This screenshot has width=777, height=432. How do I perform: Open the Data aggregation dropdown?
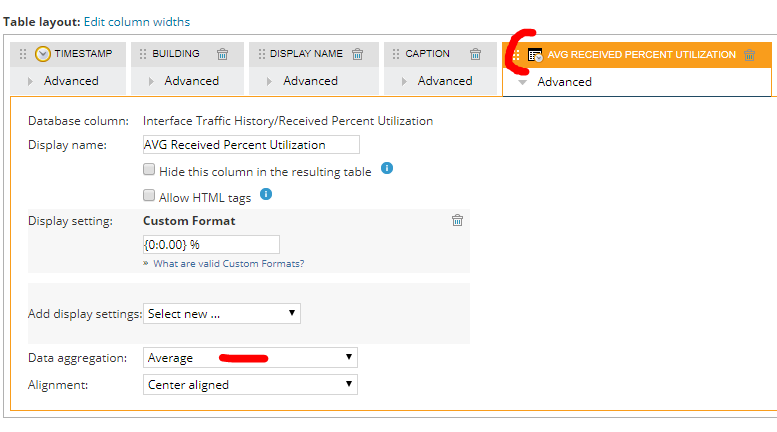250,357
